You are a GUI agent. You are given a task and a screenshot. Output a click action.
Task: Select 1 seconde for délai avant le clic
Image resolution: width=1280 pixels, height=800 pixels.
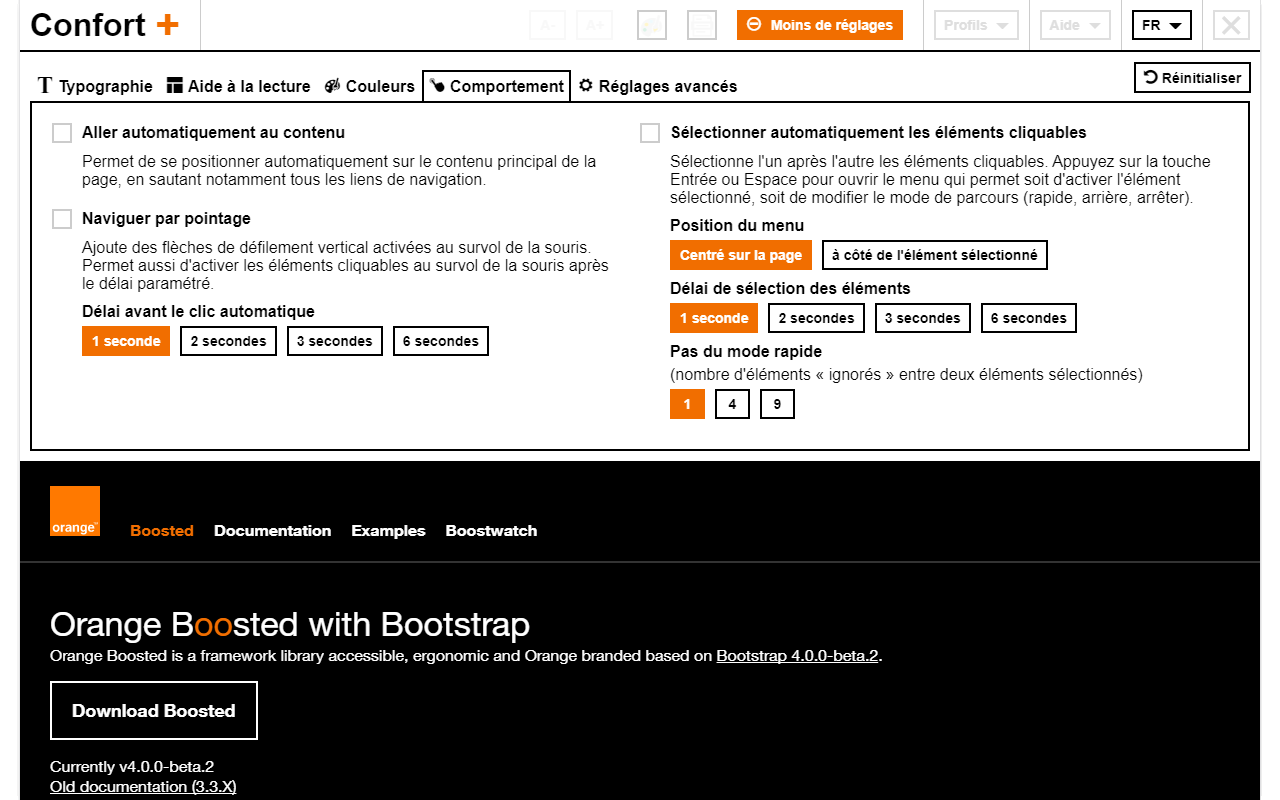click(126, 341)
